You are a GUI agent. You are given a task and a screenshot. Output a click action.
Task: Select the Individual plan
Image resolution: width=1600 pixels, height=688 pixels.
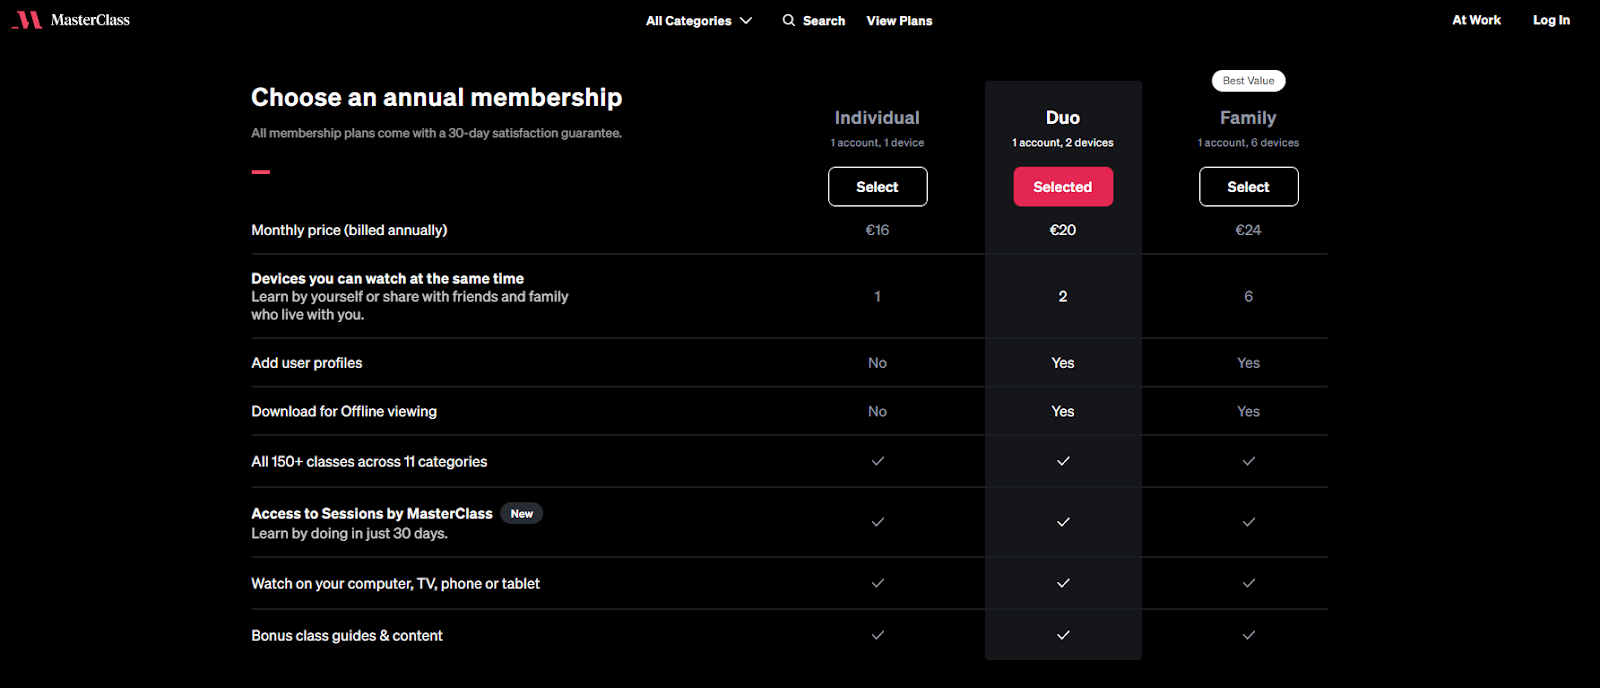877,187
